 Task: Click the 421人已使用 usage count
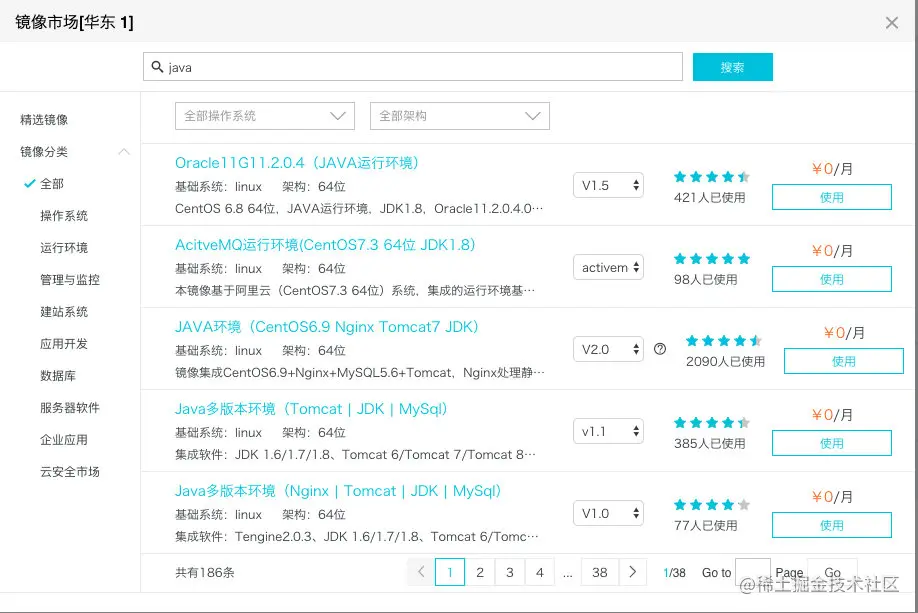point(710,198)
